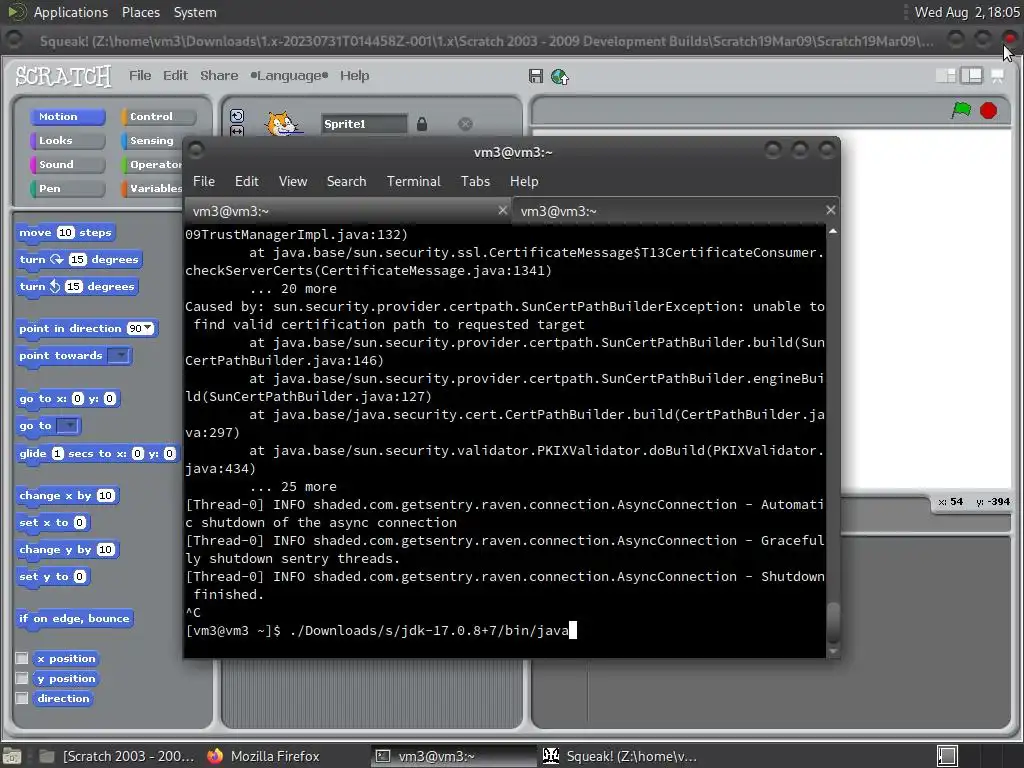Open the terminal's View menu
Viewport: 1024px width, 768px height.
(x=293, y=182)
